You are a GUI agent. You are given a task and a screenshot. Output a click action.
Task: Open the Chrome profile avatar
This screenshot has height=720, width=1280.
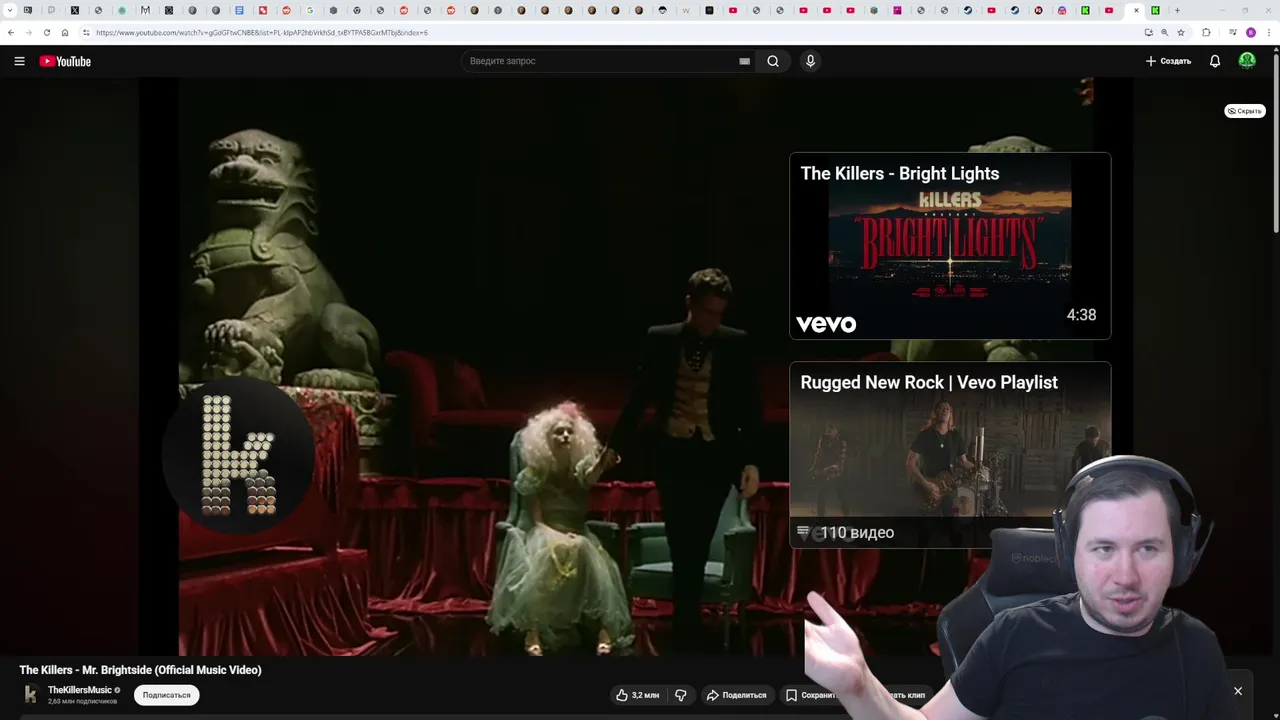[x=1251, y=32]
